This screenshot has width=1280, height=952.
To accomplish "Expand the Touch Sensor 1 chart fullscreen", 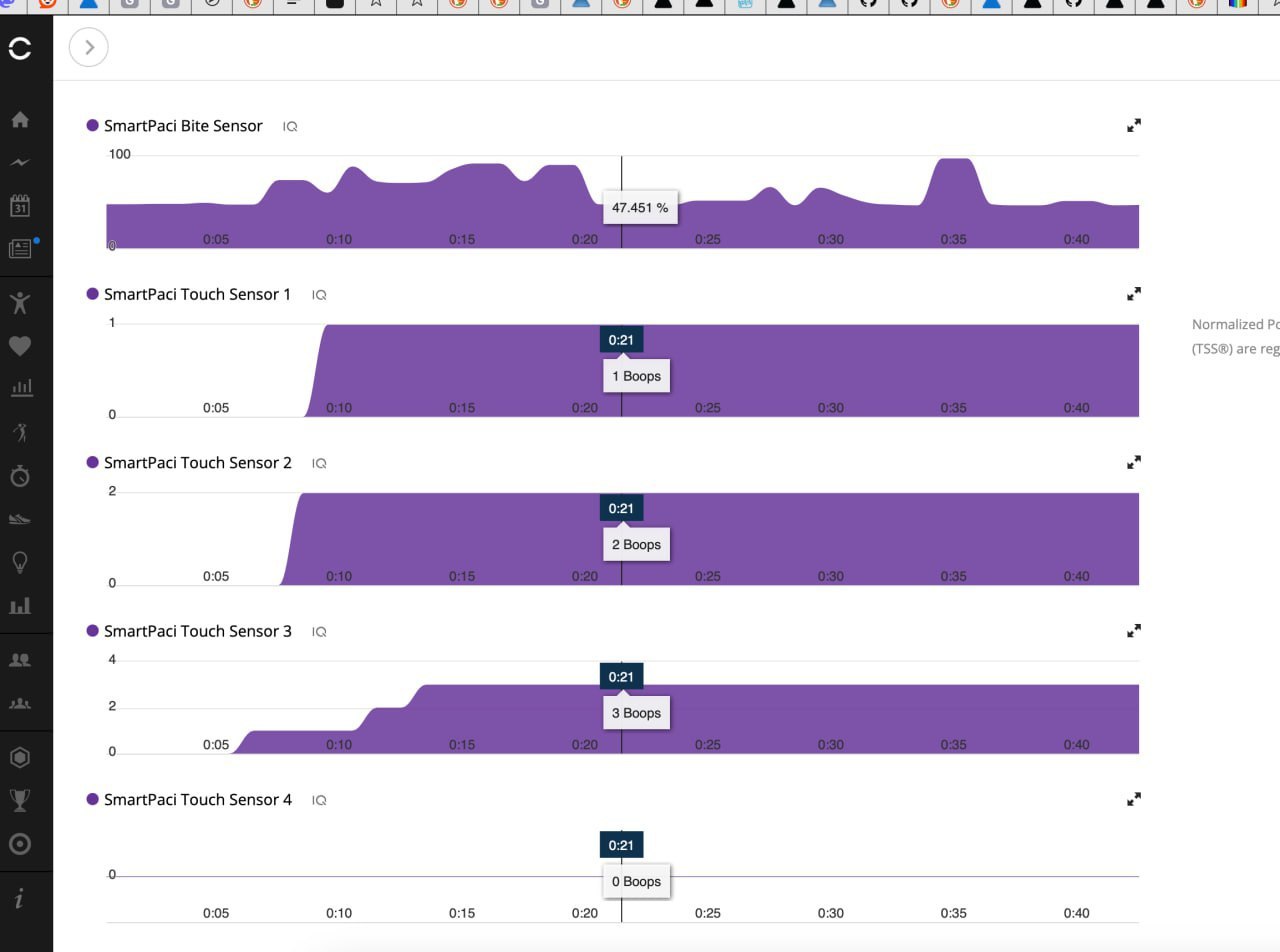I will pos(1134,294).
